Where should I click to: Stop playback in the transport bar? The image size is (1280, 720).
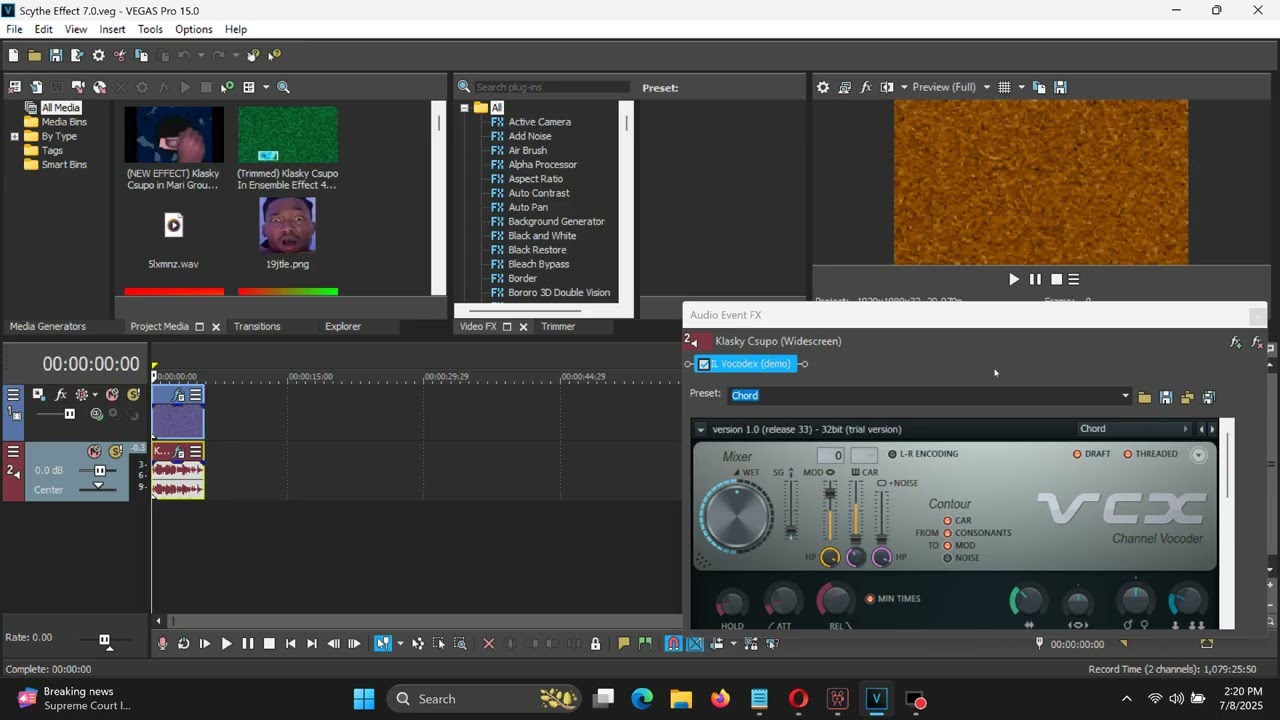(269, 644)
